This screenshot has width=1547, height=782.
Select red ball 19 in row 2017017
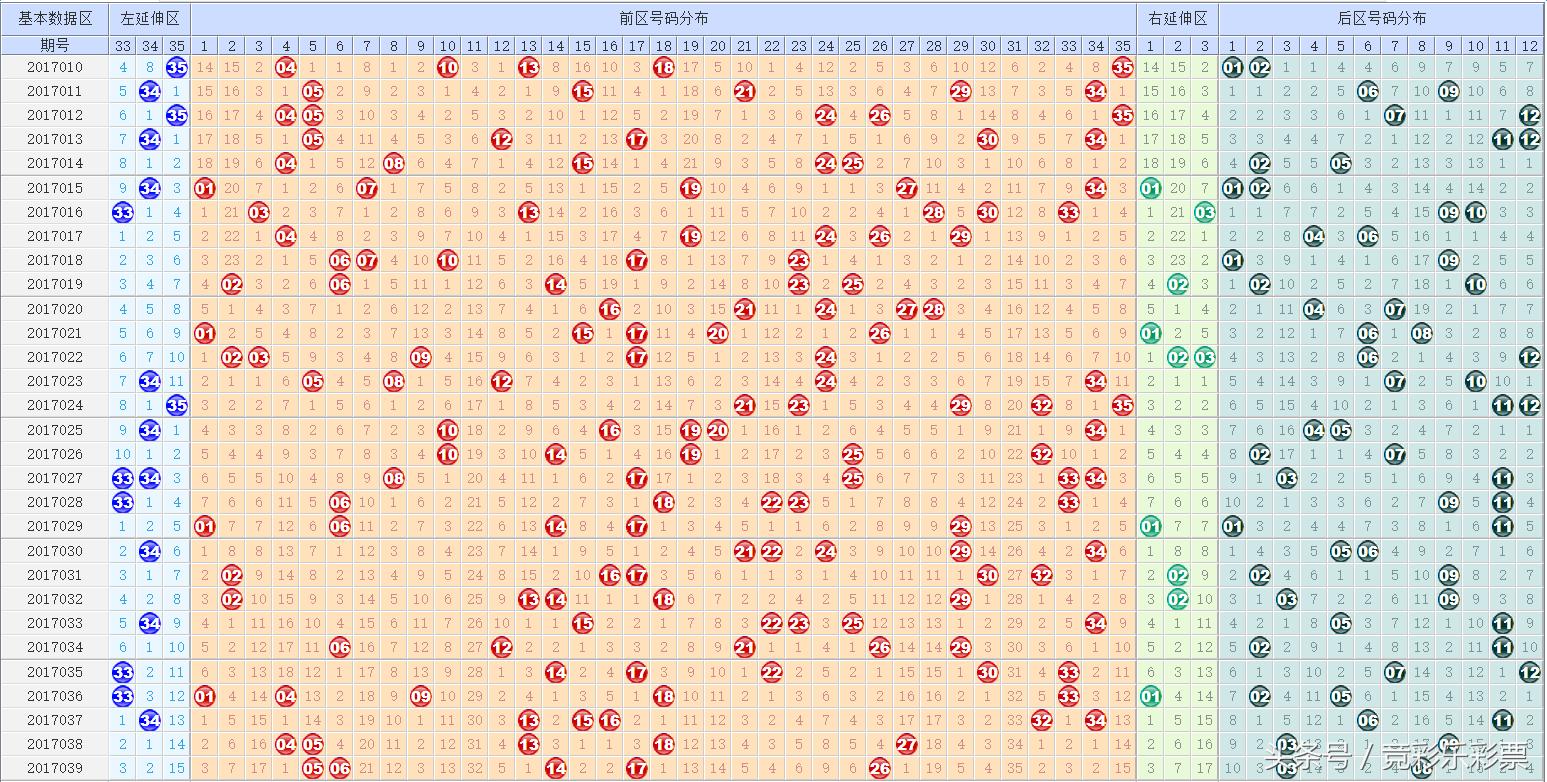691,236
